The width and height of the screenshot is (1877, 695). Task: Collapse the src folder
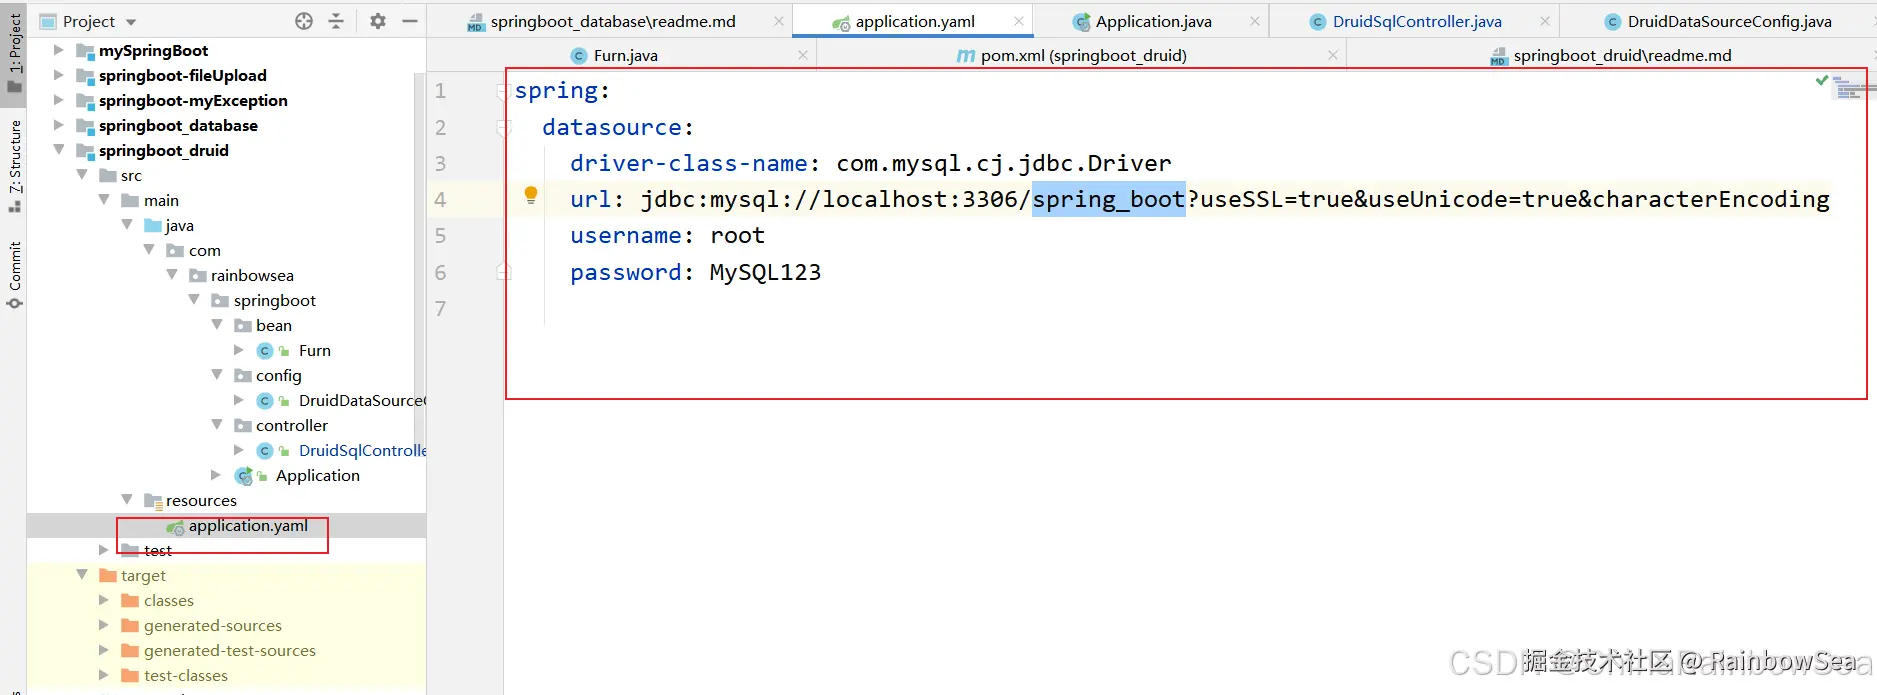(82, 175)
